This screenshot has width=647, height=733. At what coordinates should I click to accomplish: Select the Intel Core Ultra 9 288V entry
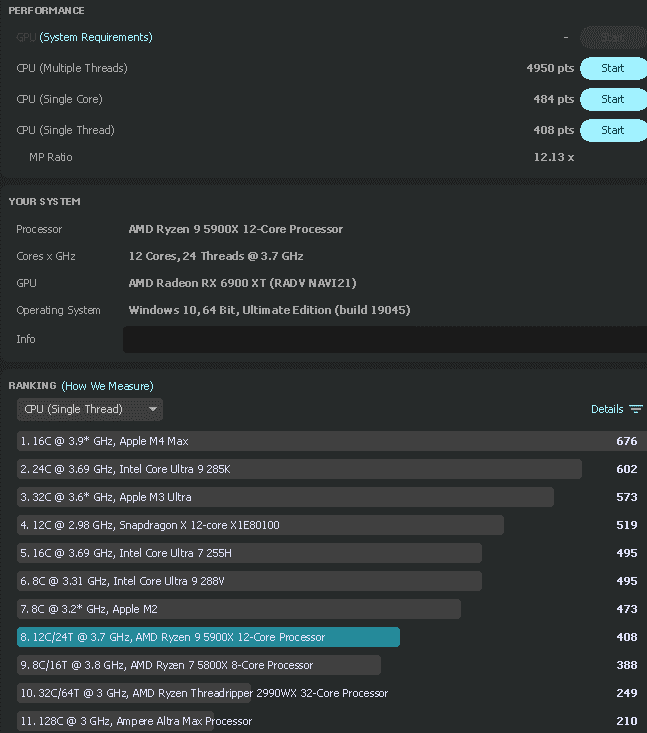(249, 581)
